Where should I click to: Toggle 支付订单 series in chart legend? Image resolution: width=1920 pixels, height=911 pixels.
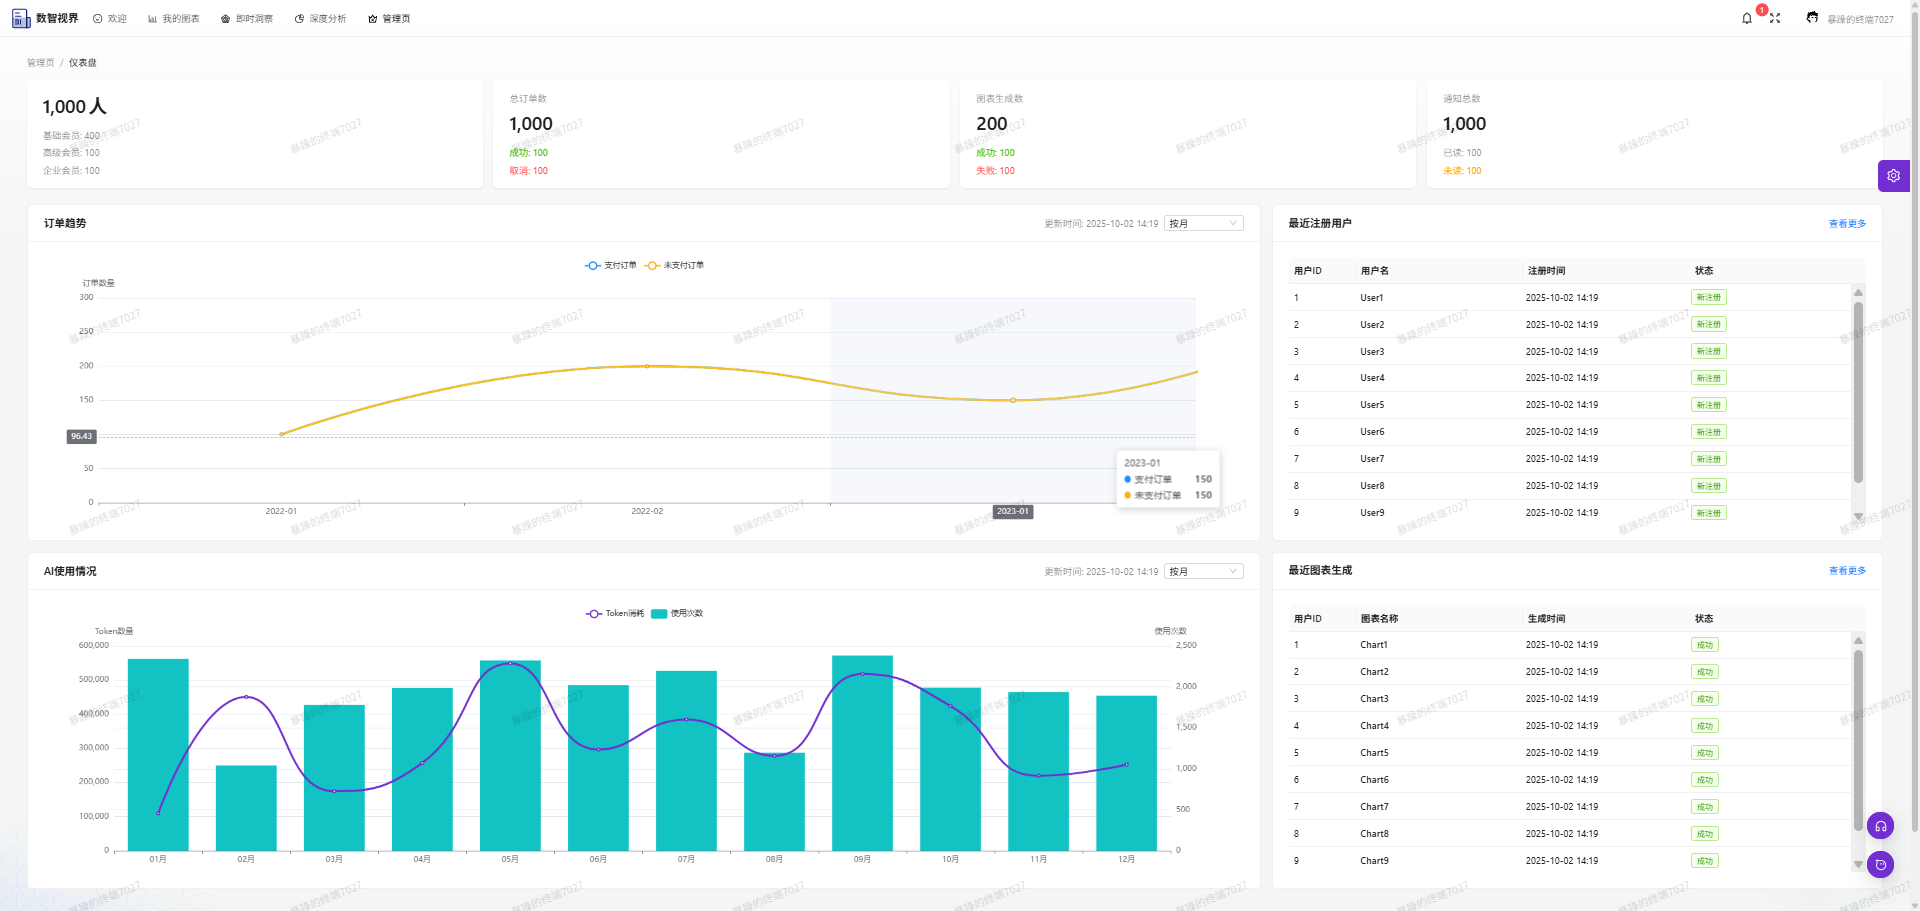point(611,266)
